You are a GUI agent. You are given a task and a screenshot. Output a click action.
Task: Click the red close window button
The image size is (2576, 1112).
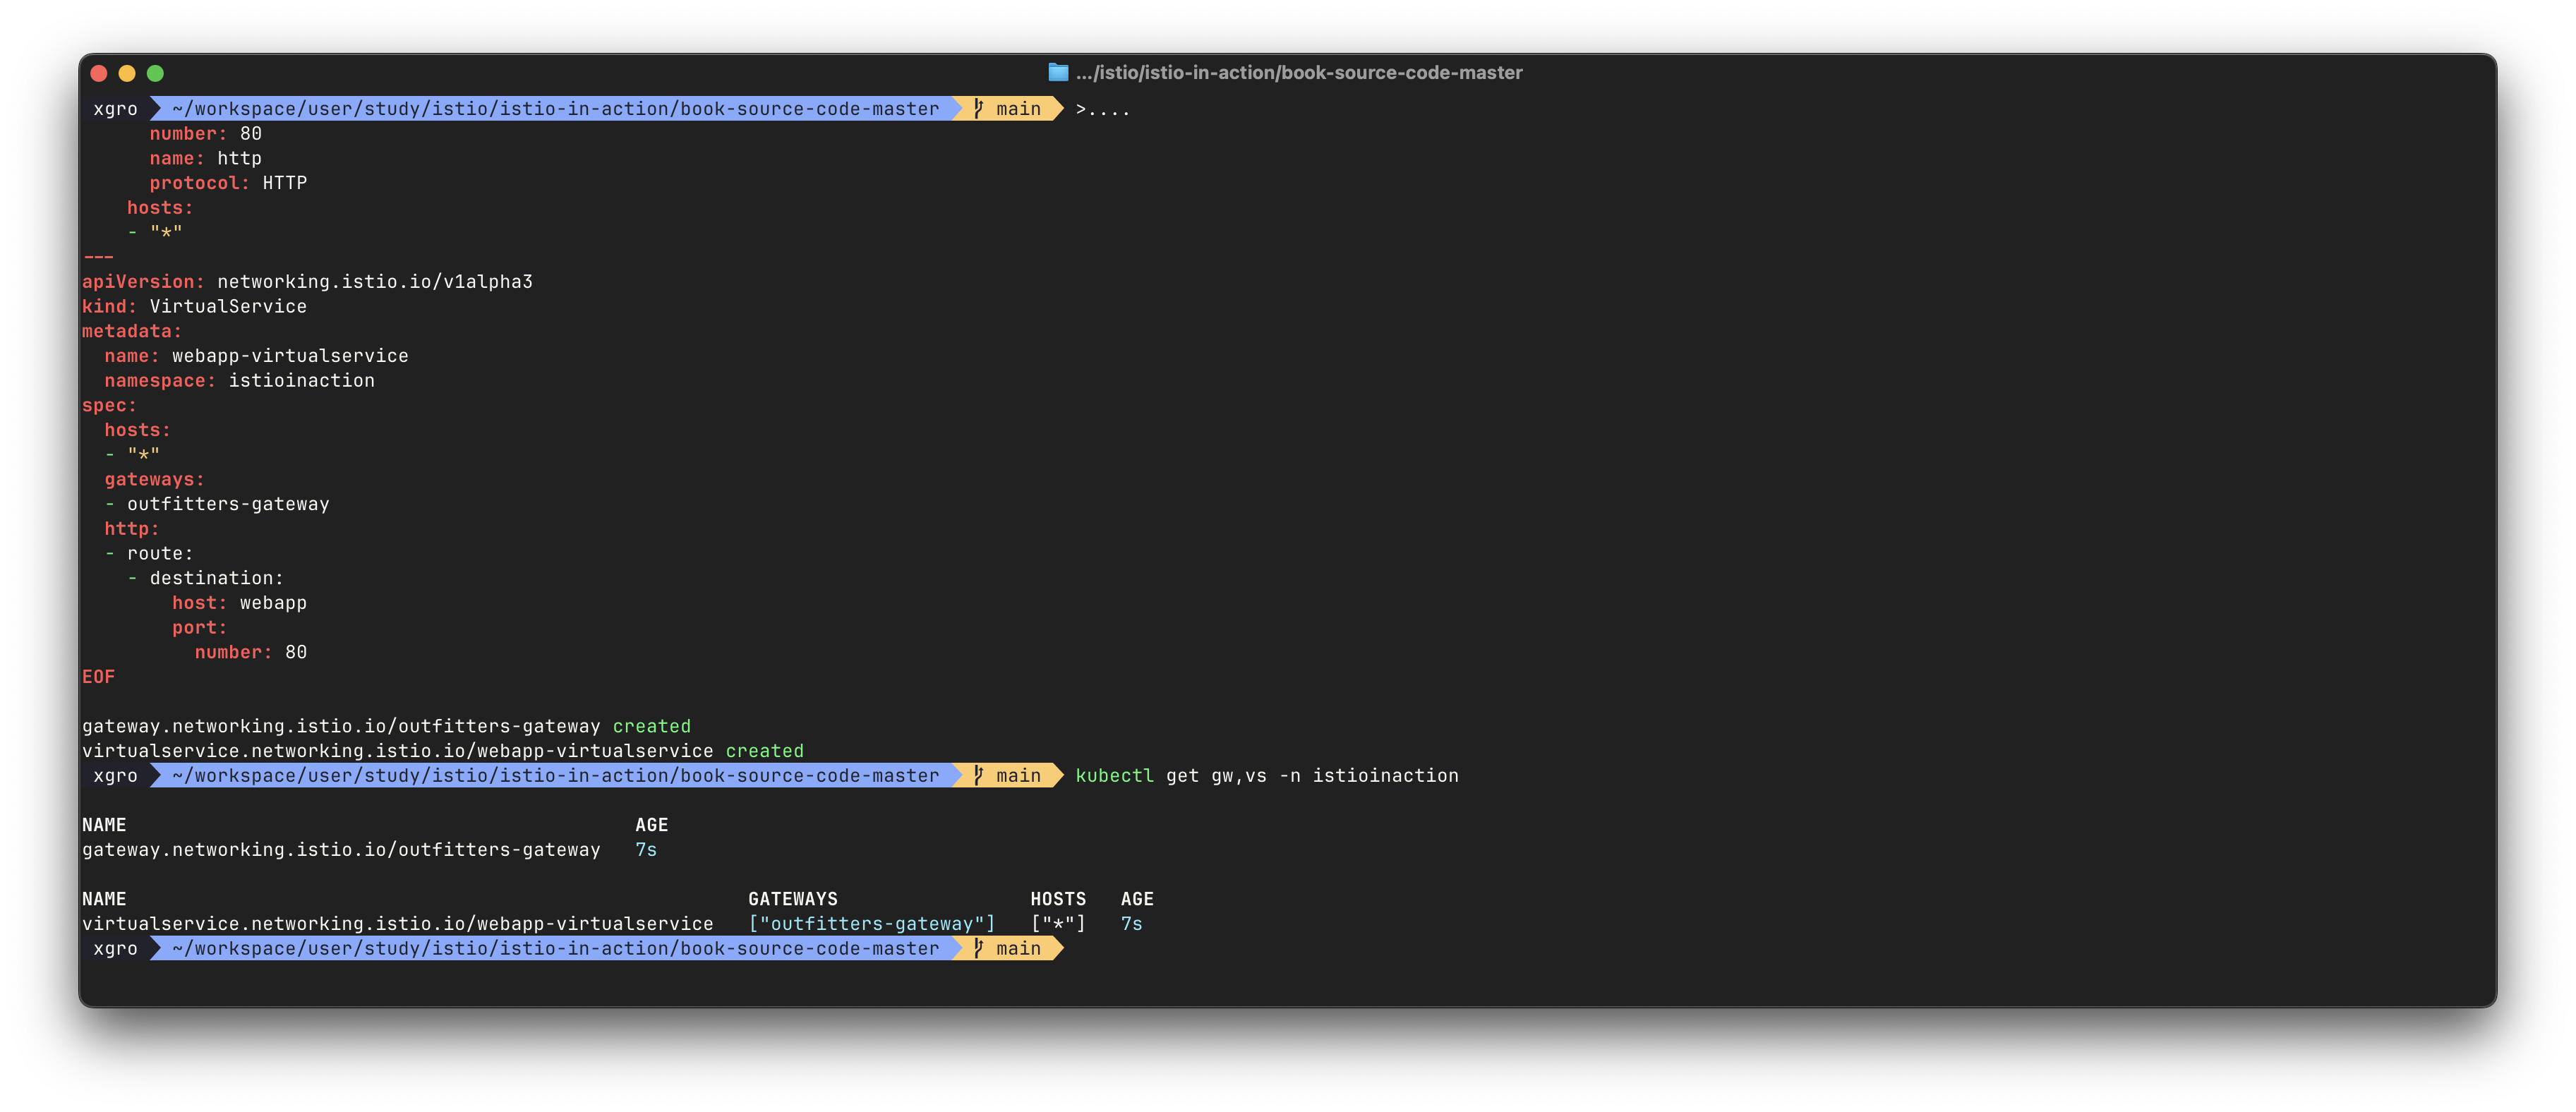pyautogui.click(x=98, y=73)
